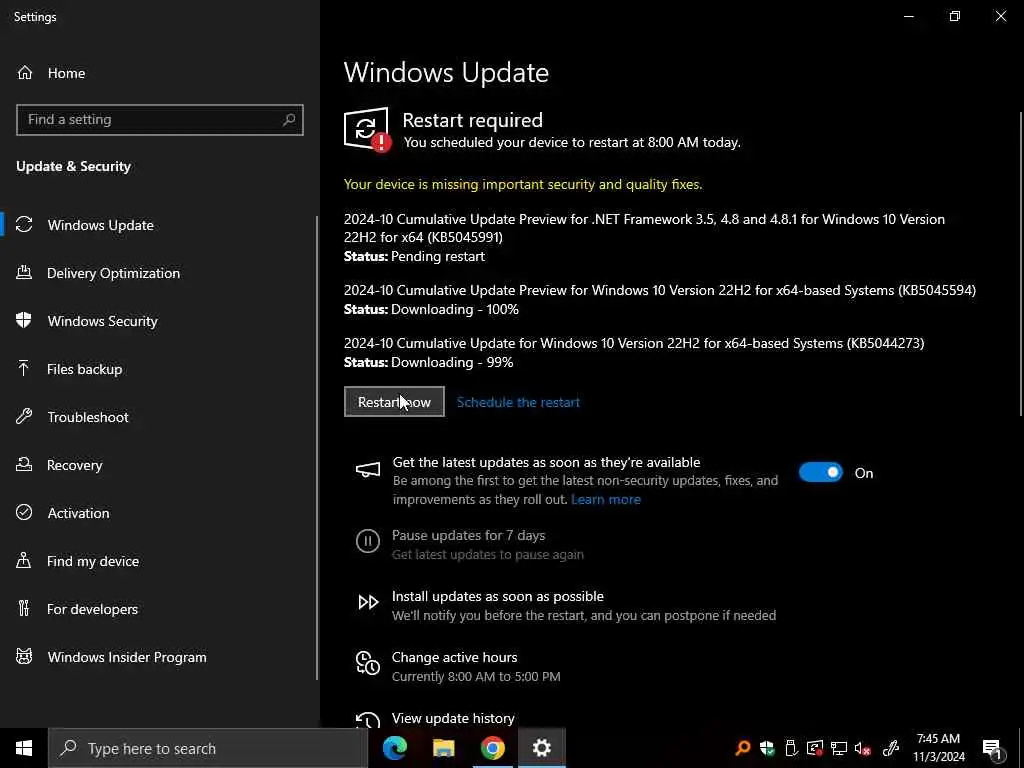Click the KB5045991 .NET Framework update text
Screen dimensions: 1024x768
(x=644, y=228)
